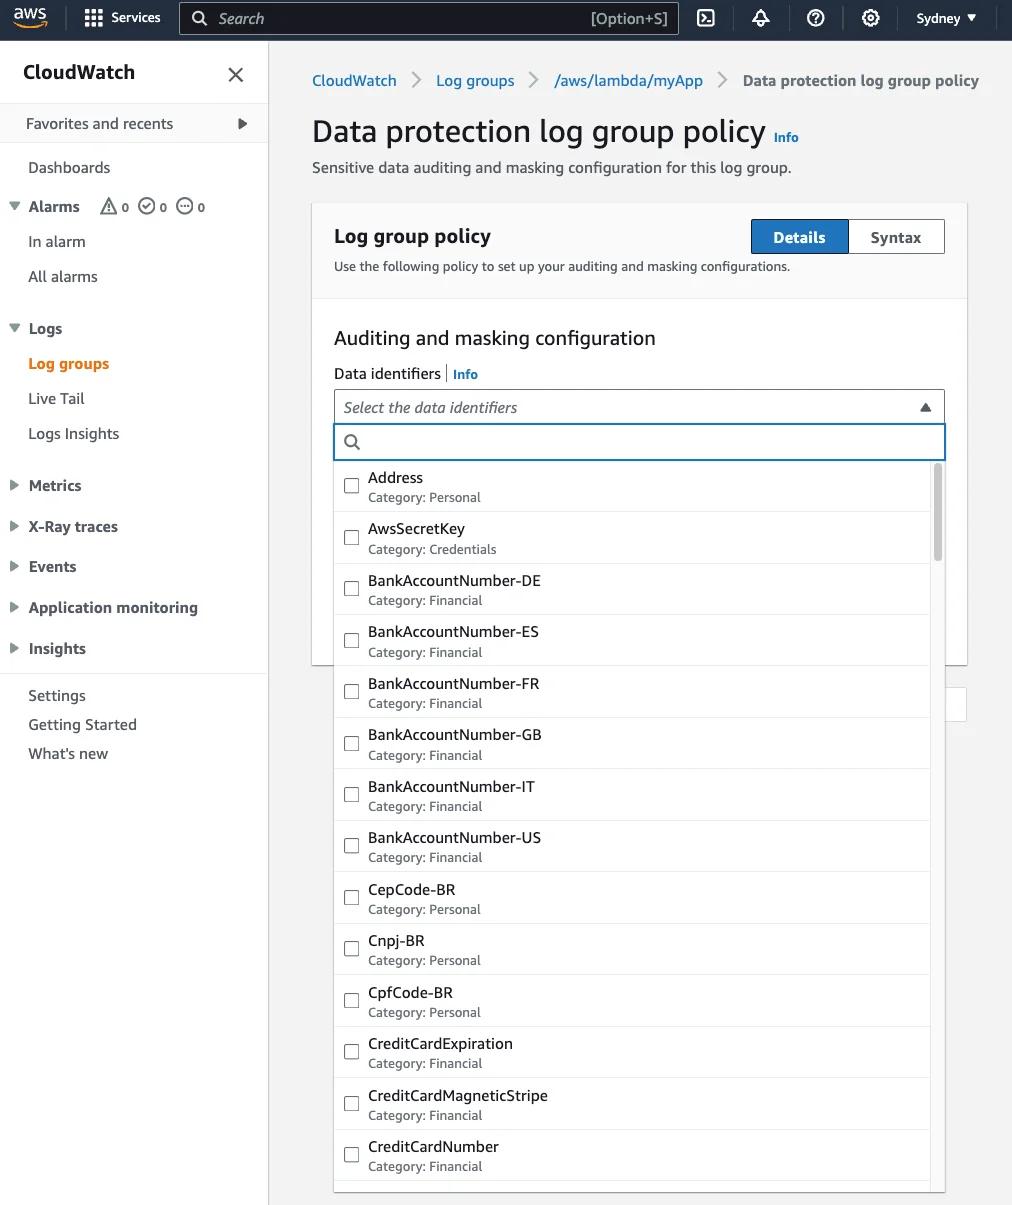Select the Details tab
The height and width of the screenshot is (1205, 1012).
pyautogui.click(x=799, y=236)
